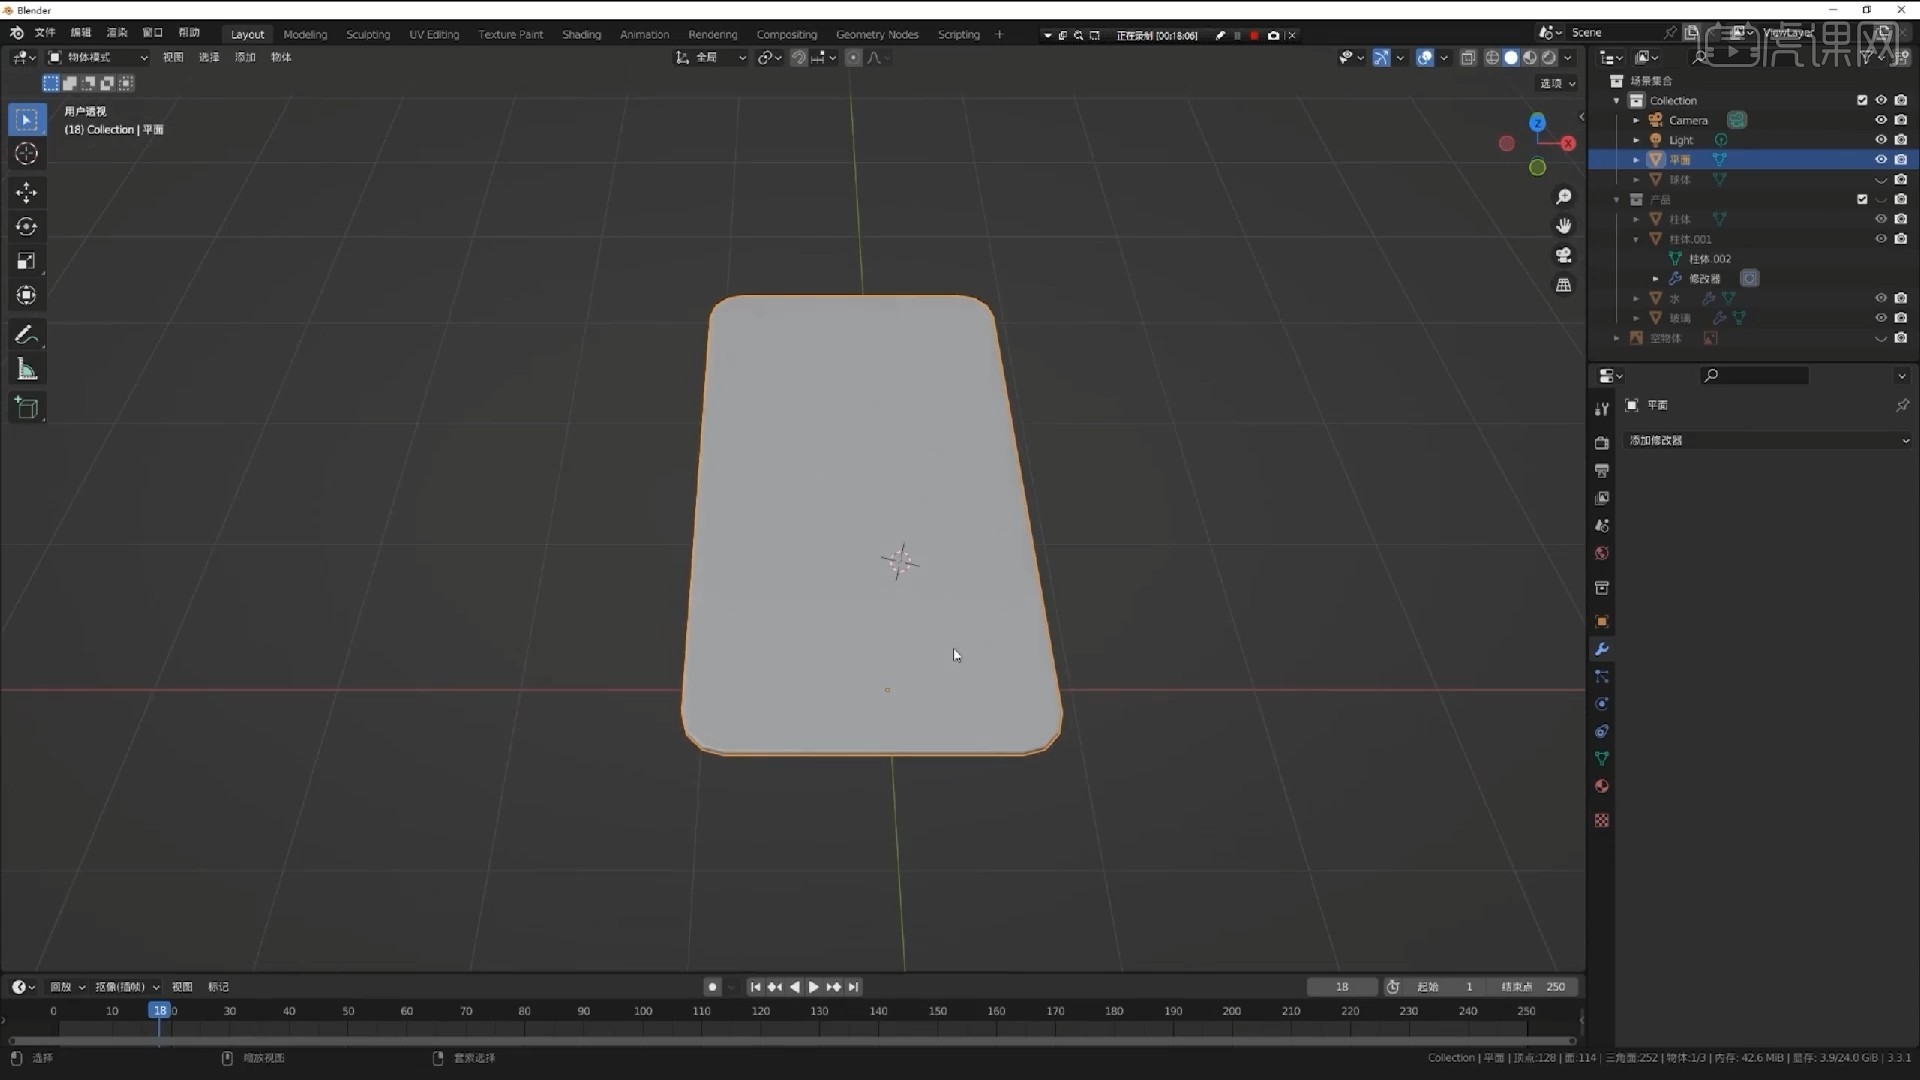This screenshot has width=1920, height=1080.
Task: Disable rendering for 柱体.001
Action: pyautogui.click(x=1901, y=239)
